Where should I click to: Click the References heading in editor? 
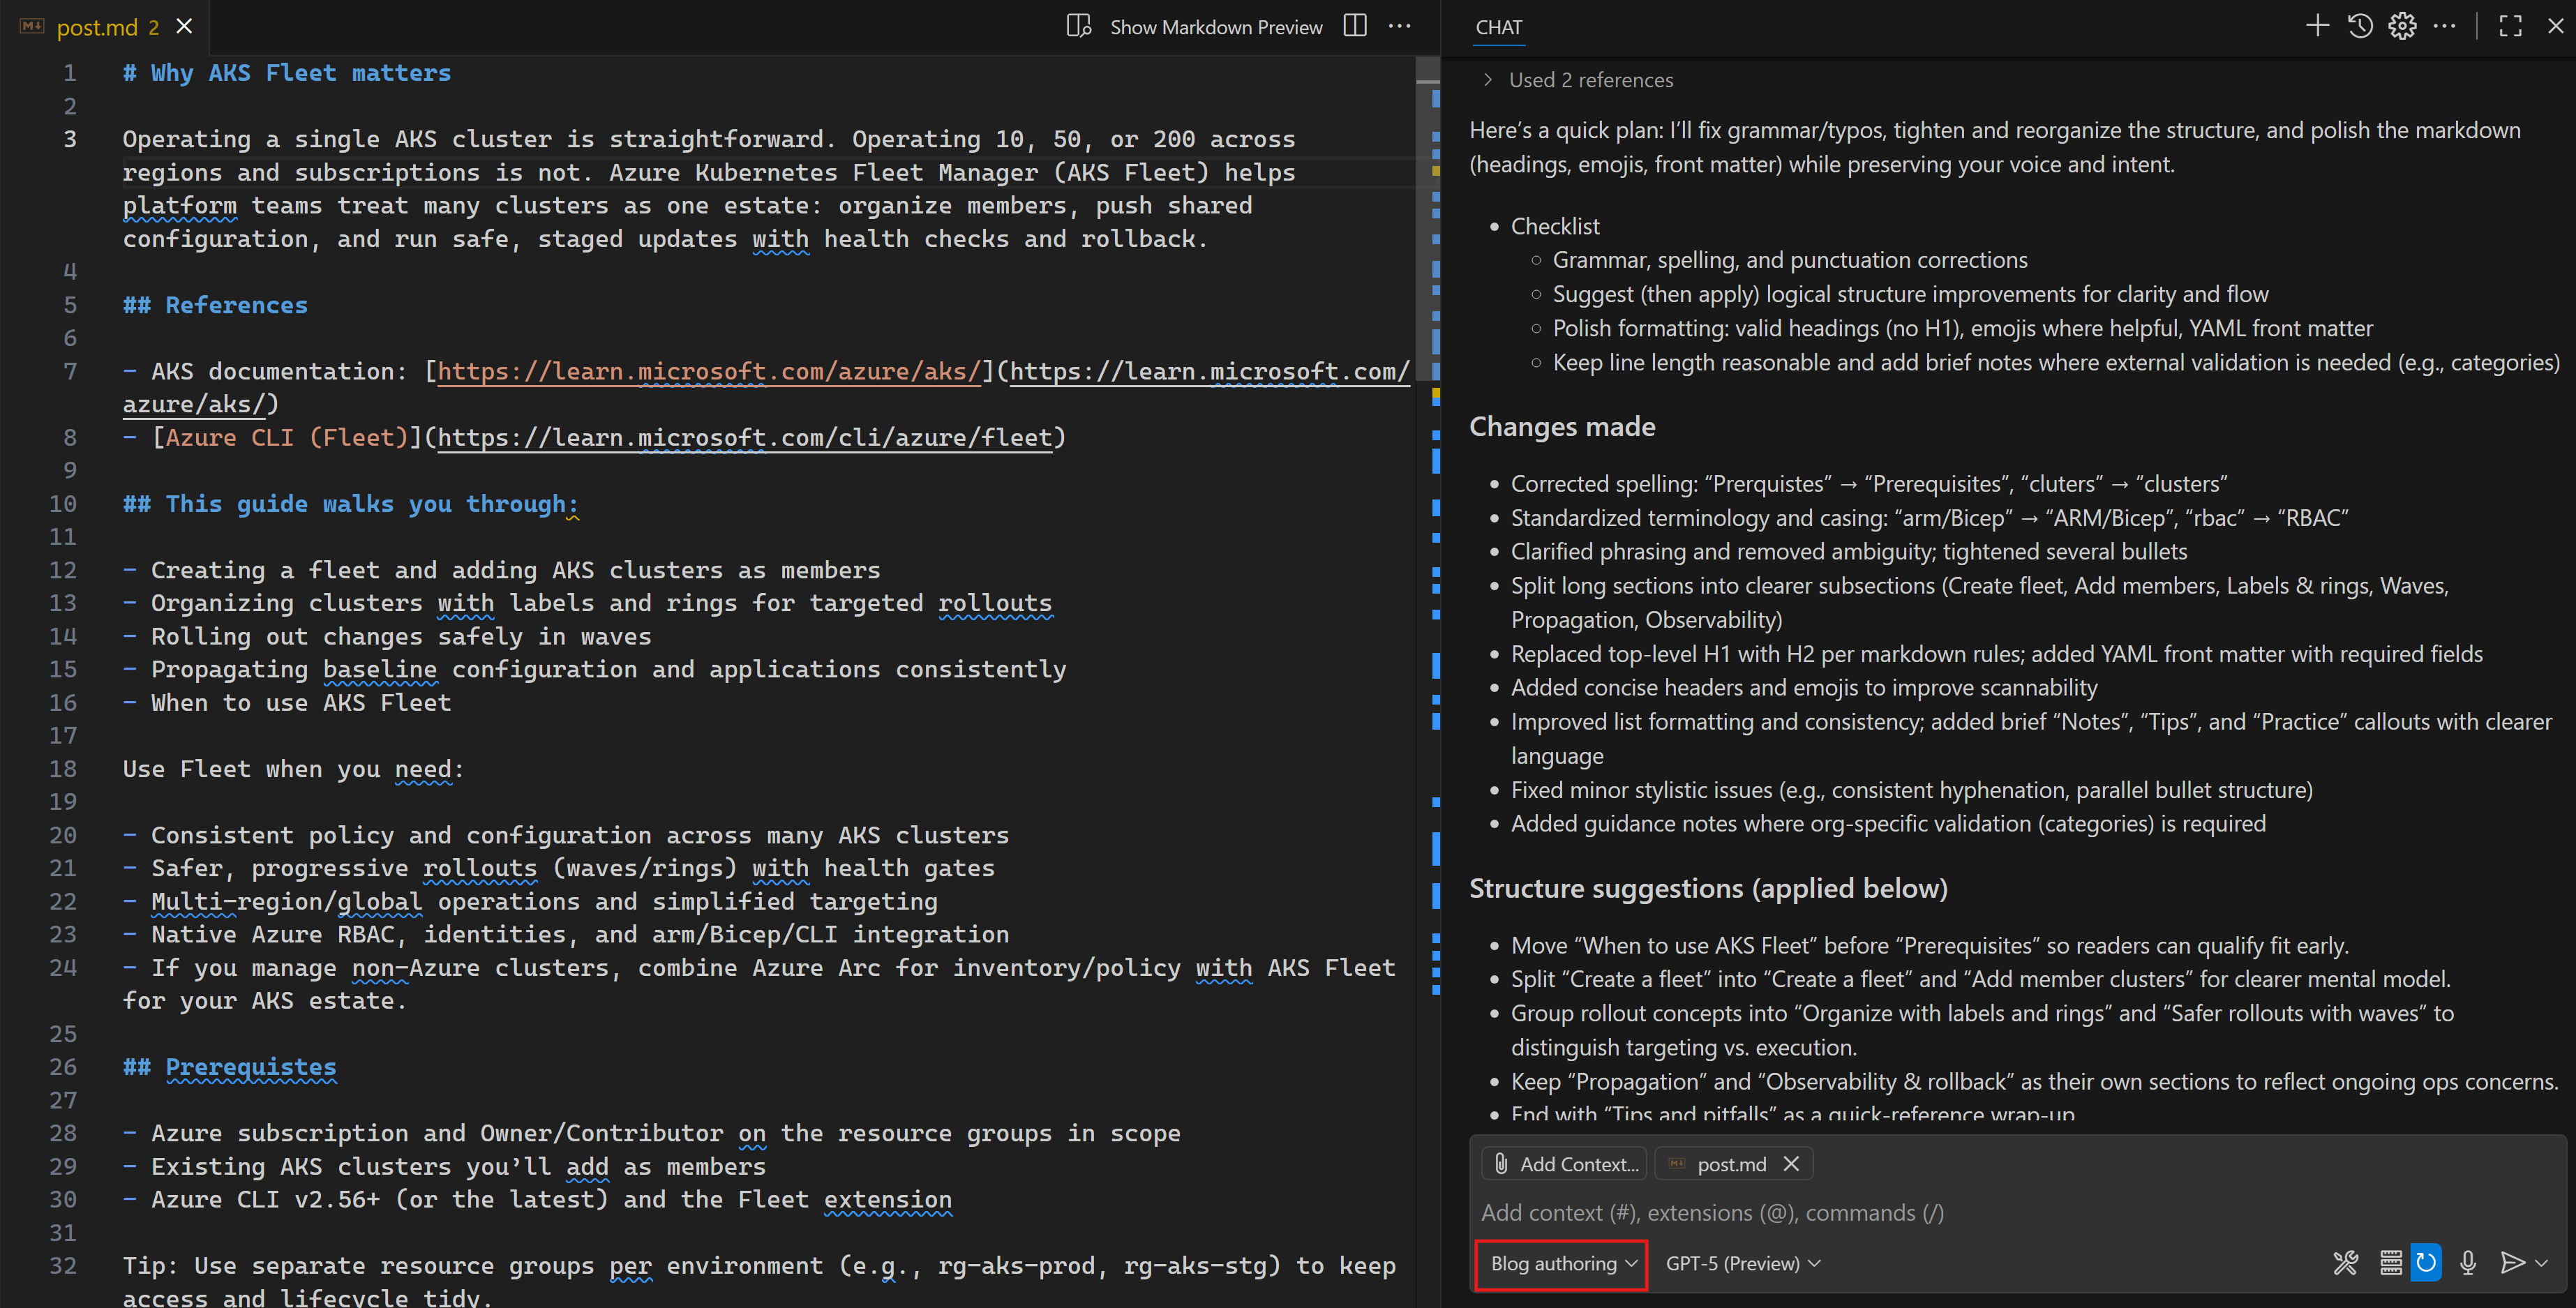pos(215,305)
